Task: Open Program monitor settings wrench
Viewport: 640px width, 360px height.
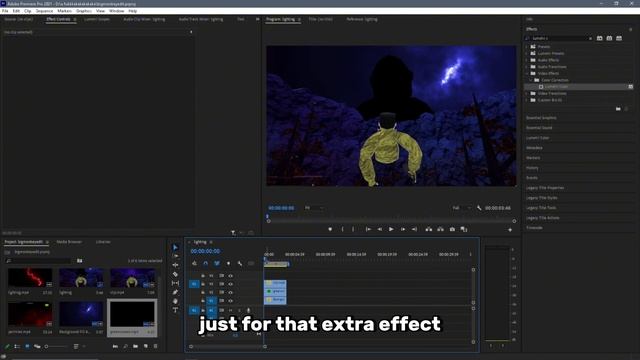Action: (479, 208)
